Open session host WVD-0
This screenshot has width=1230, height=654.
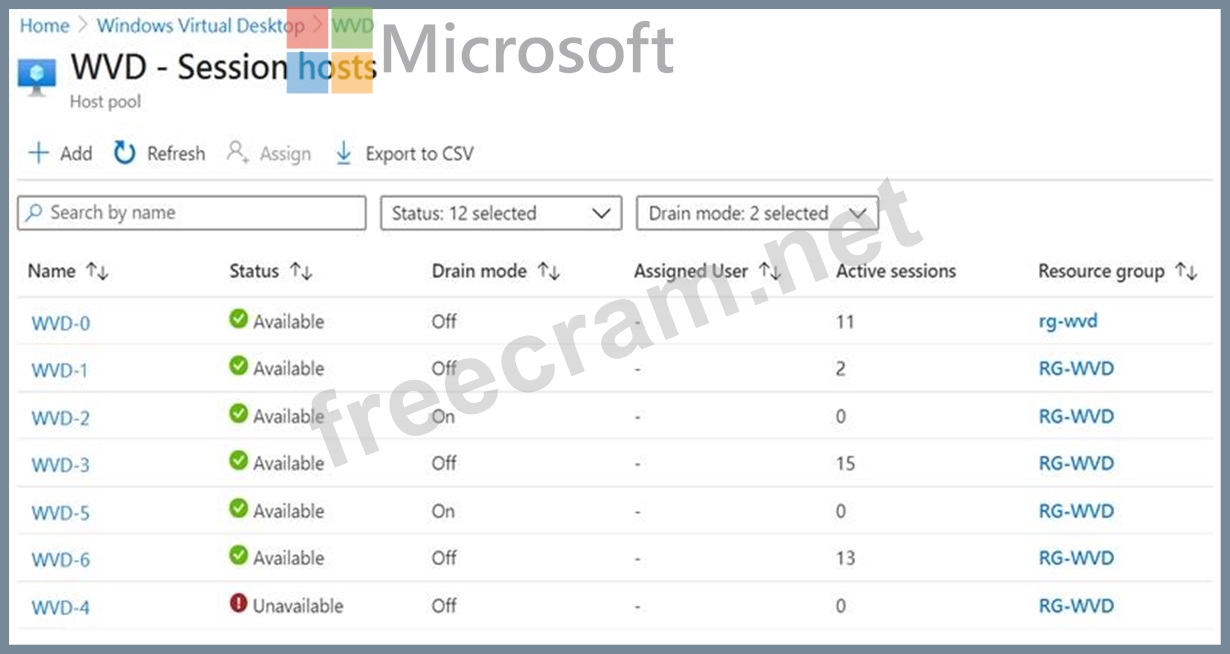tap(60, 323)
